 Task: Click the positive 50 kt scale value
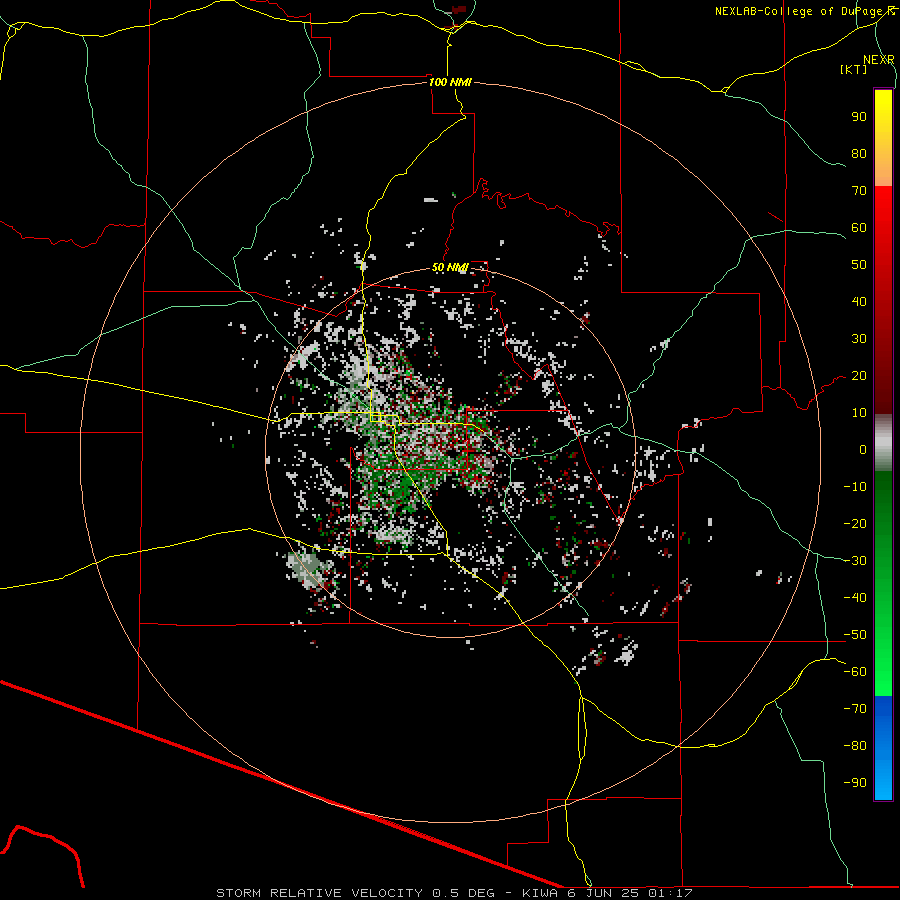(859, 265)
